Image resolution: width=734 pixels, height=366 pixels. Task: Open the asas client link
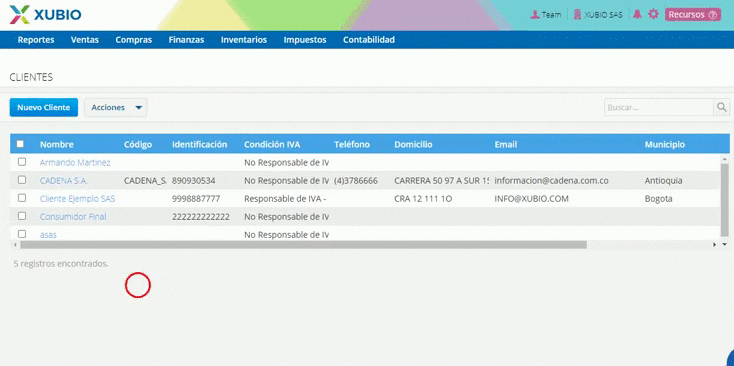pyautogui.click(x=48, y=234)
